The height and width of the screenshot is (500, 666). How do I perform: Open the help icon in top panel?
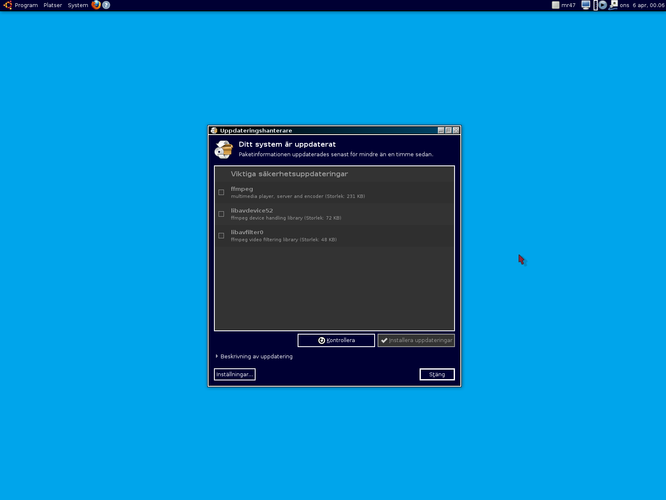point(106,5)
